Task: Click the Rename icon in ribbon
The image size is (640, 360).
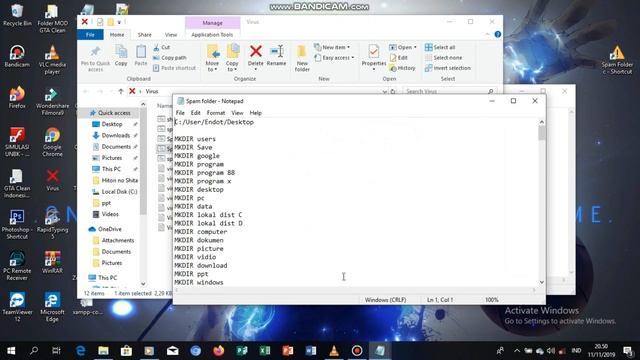Action: (276, 55)
